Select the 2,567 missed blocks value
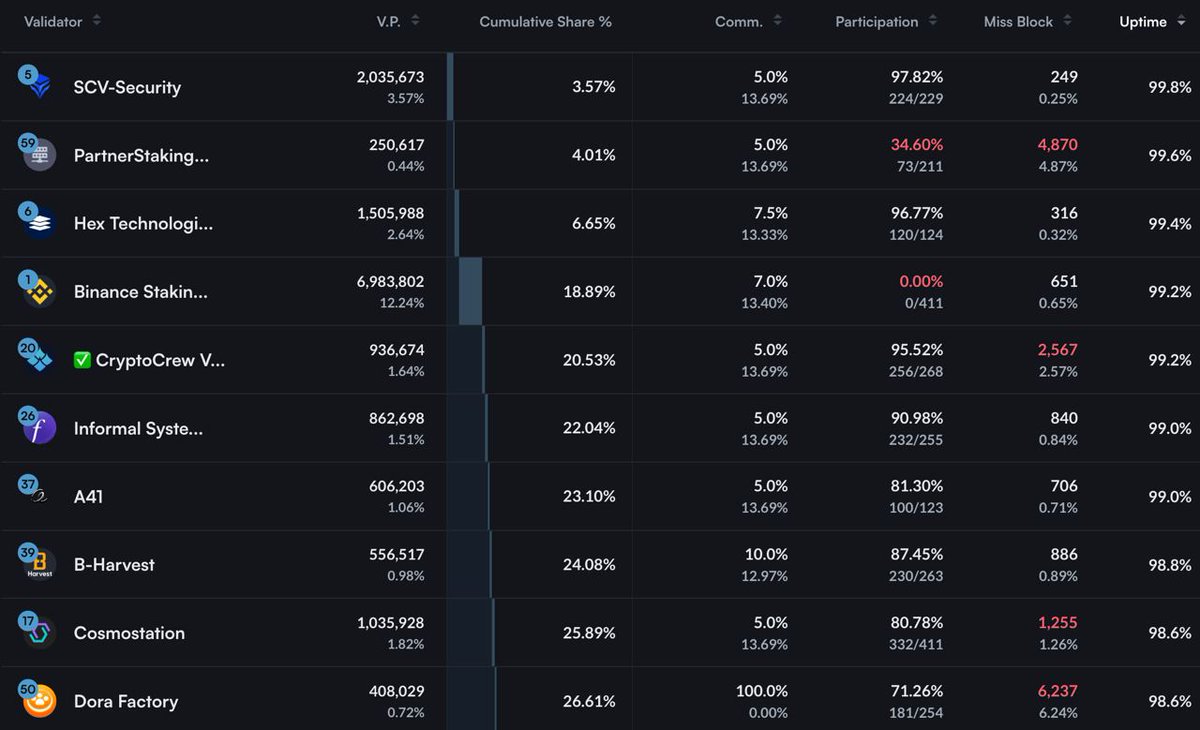The height and width of the screenshot is (730, 1200). 1058,350
